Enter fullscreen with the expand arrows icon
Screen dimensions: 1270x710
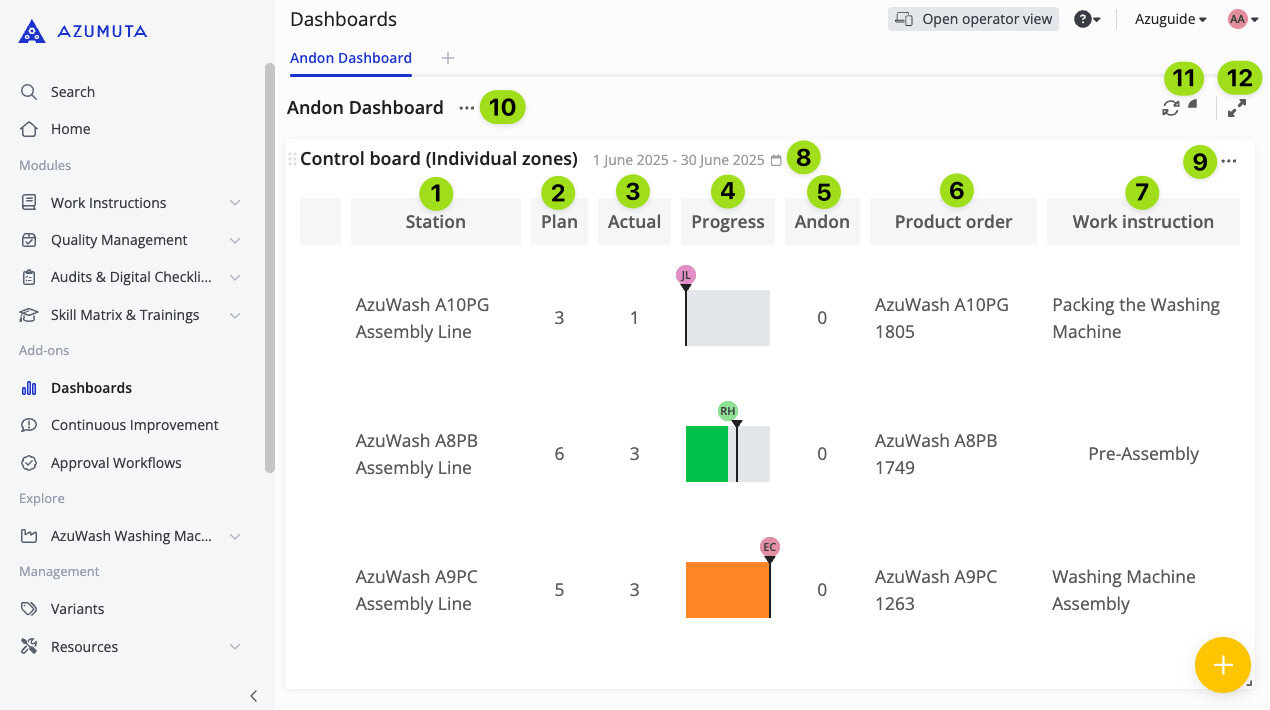coord(1237,108)
